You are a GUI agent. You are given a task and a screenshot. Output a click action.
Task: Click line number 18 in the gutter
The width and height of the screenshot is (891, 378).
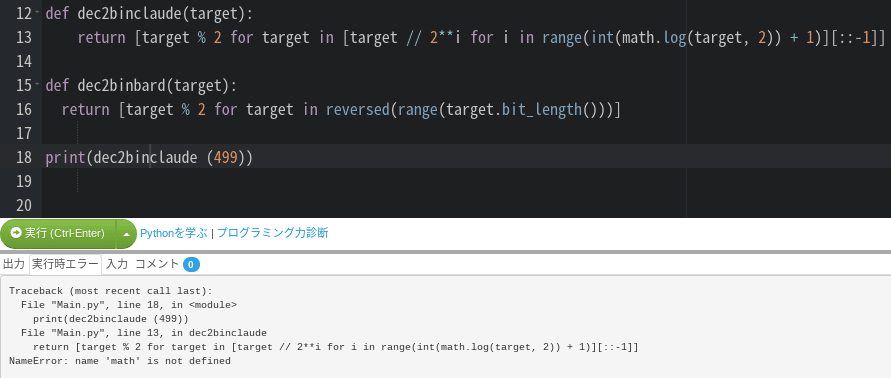point(24,157)
